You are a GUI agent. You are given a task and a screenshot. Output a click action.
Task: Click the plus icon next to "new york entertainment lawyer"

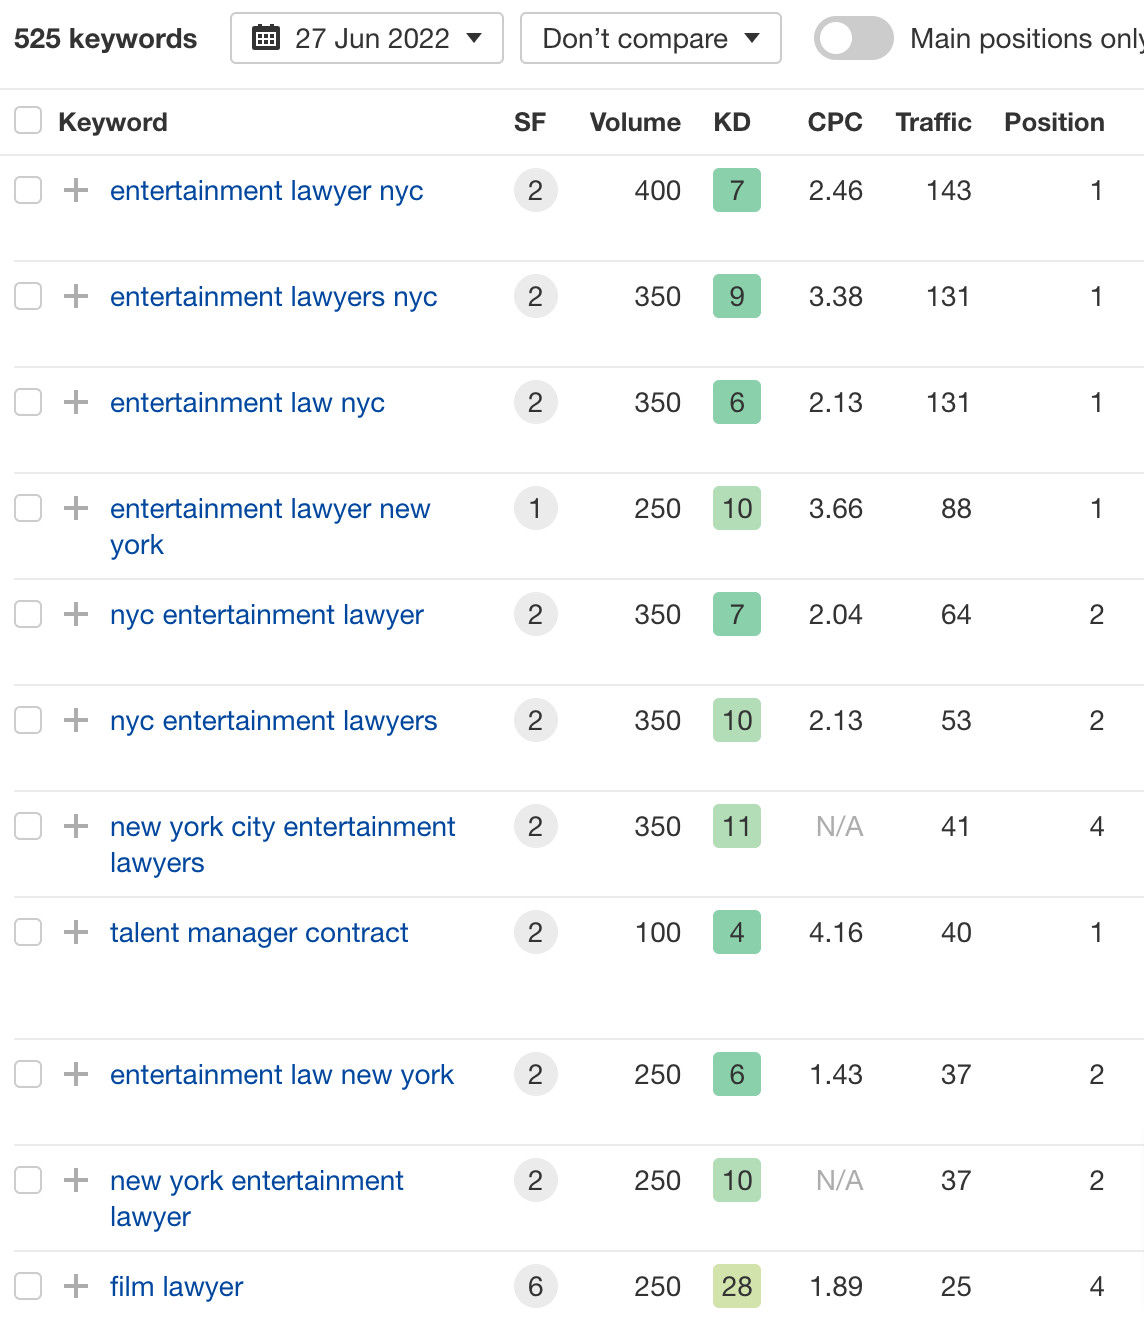[x=75, y=1180]
